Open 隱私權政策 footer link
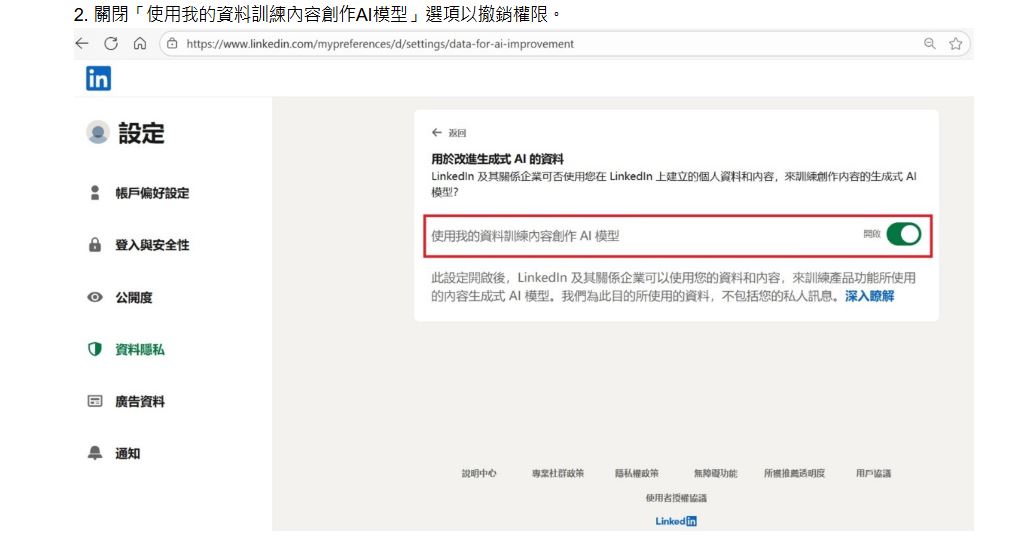The height and width of the screenshot is (548, 1015). 636,473
